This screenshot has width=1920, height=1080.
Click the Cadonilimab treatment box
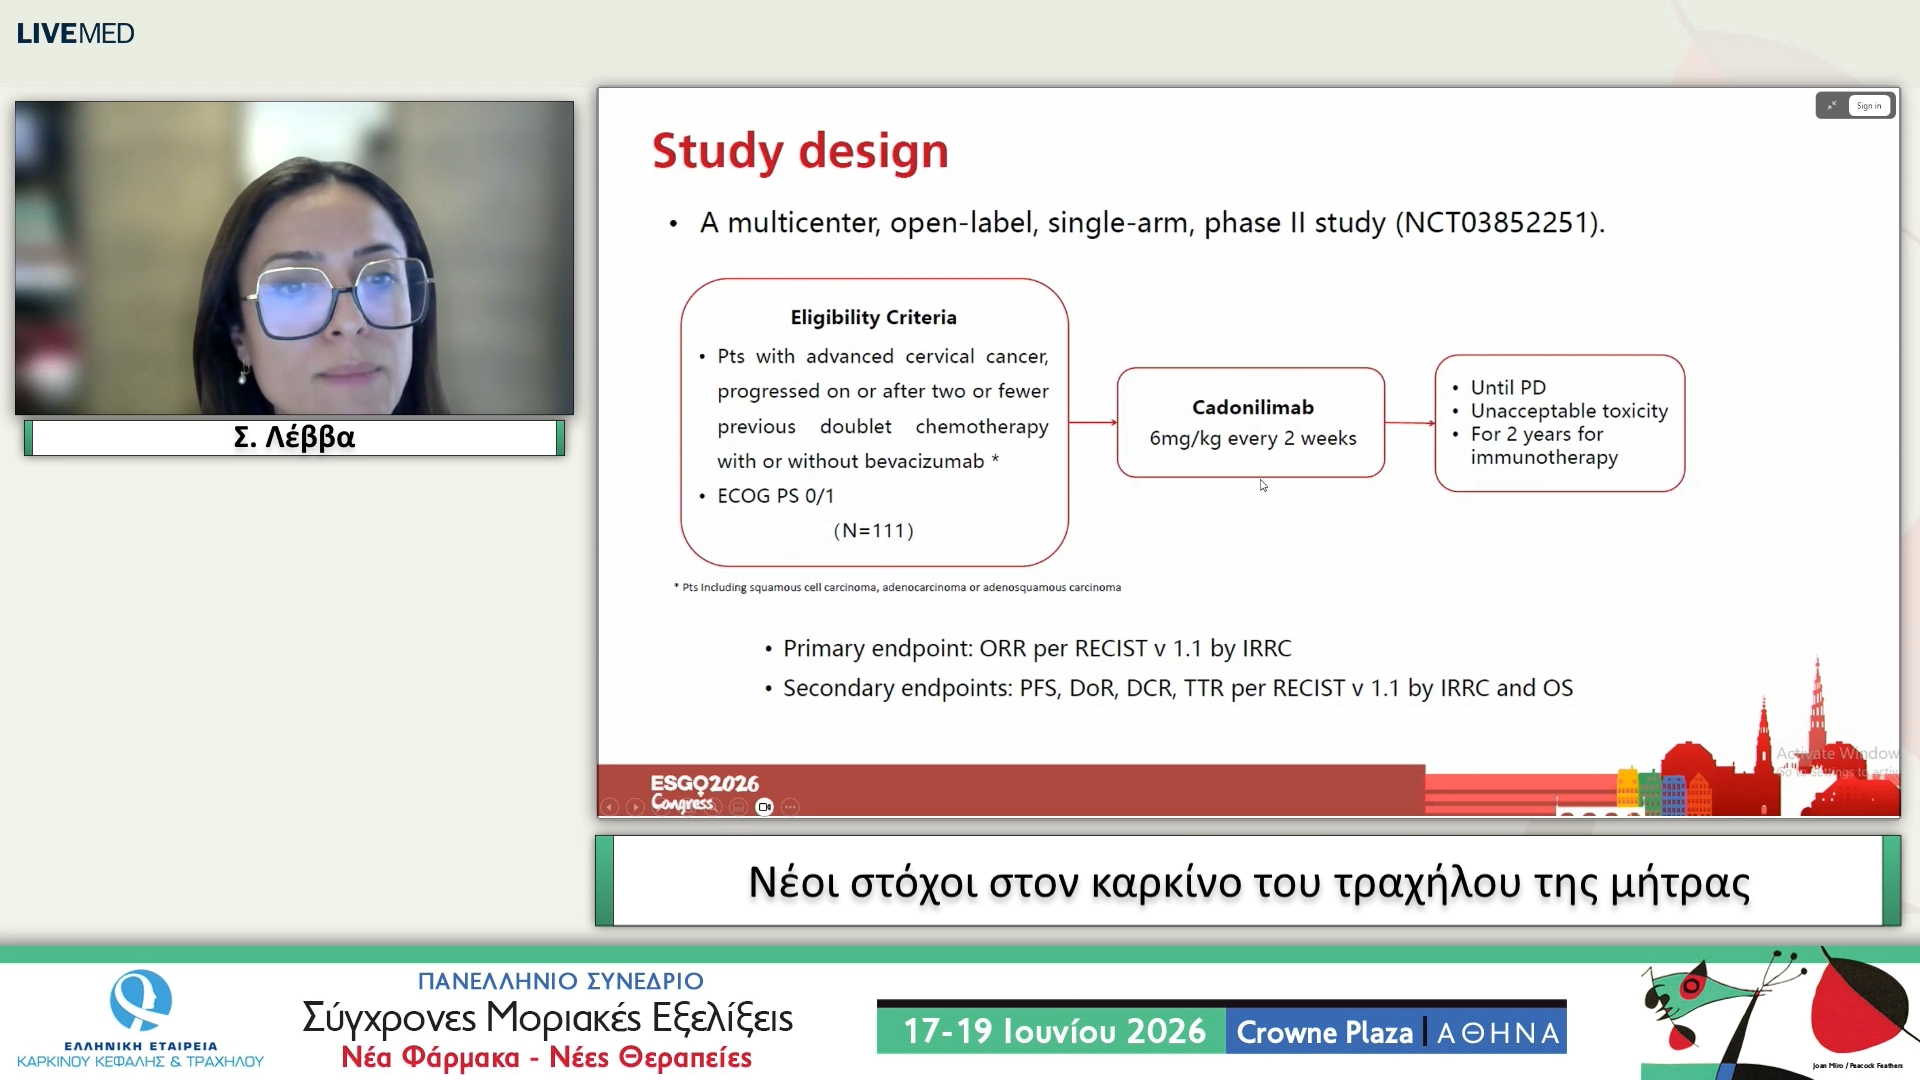[x=1251, y=422]
